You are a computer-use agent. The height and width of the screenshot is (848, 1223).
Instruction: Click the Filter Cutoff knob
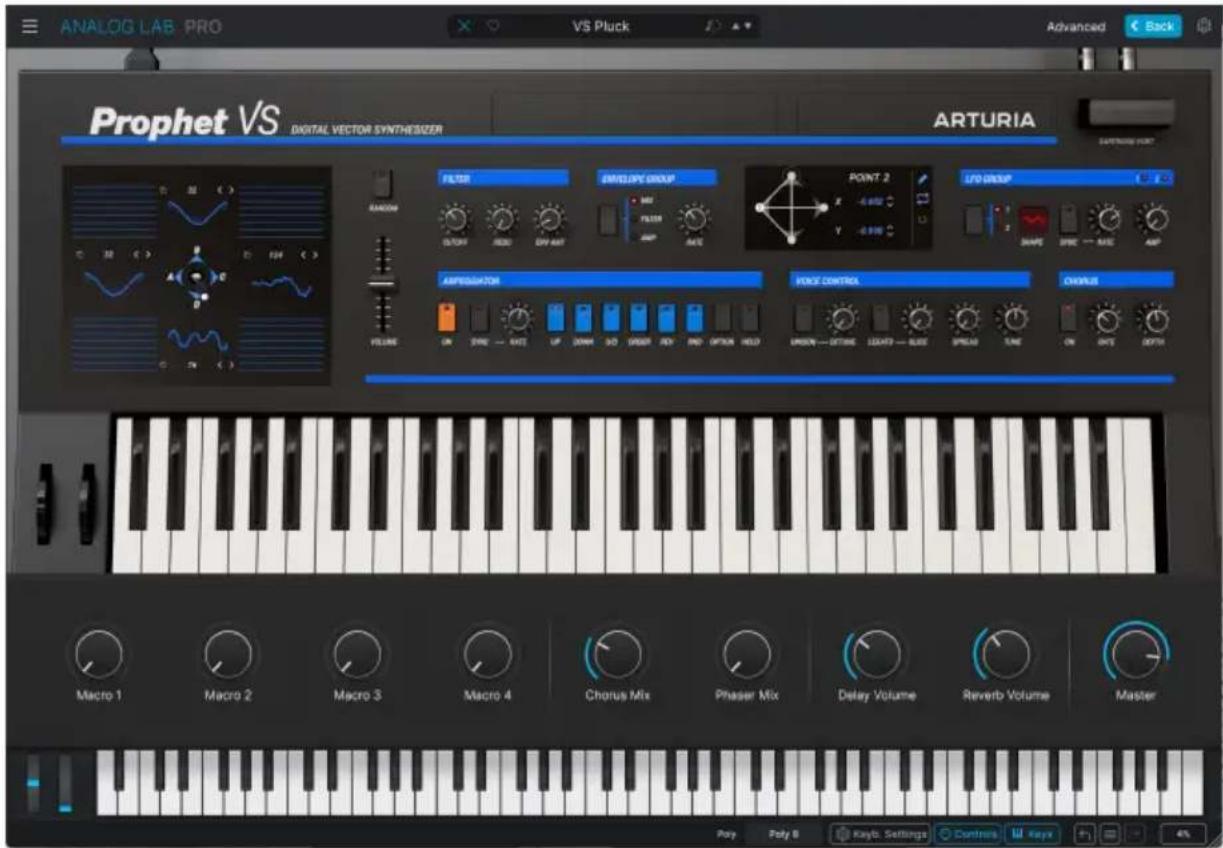(454, 219)
